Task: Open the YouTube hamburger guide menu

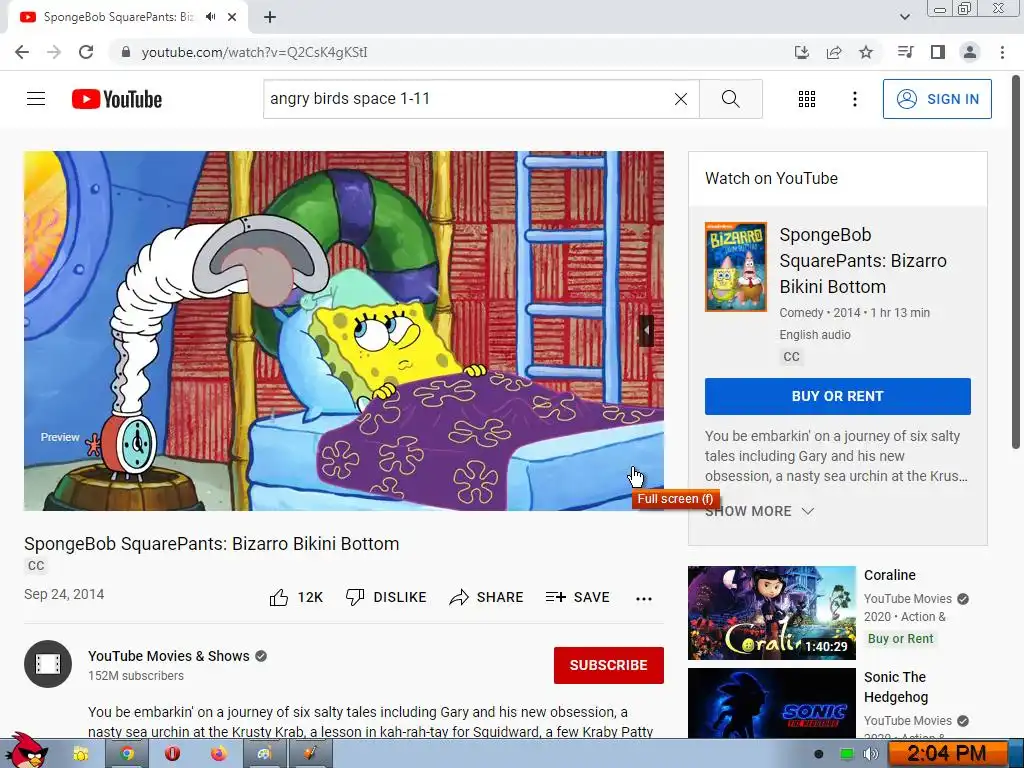Action: [36, 99]
